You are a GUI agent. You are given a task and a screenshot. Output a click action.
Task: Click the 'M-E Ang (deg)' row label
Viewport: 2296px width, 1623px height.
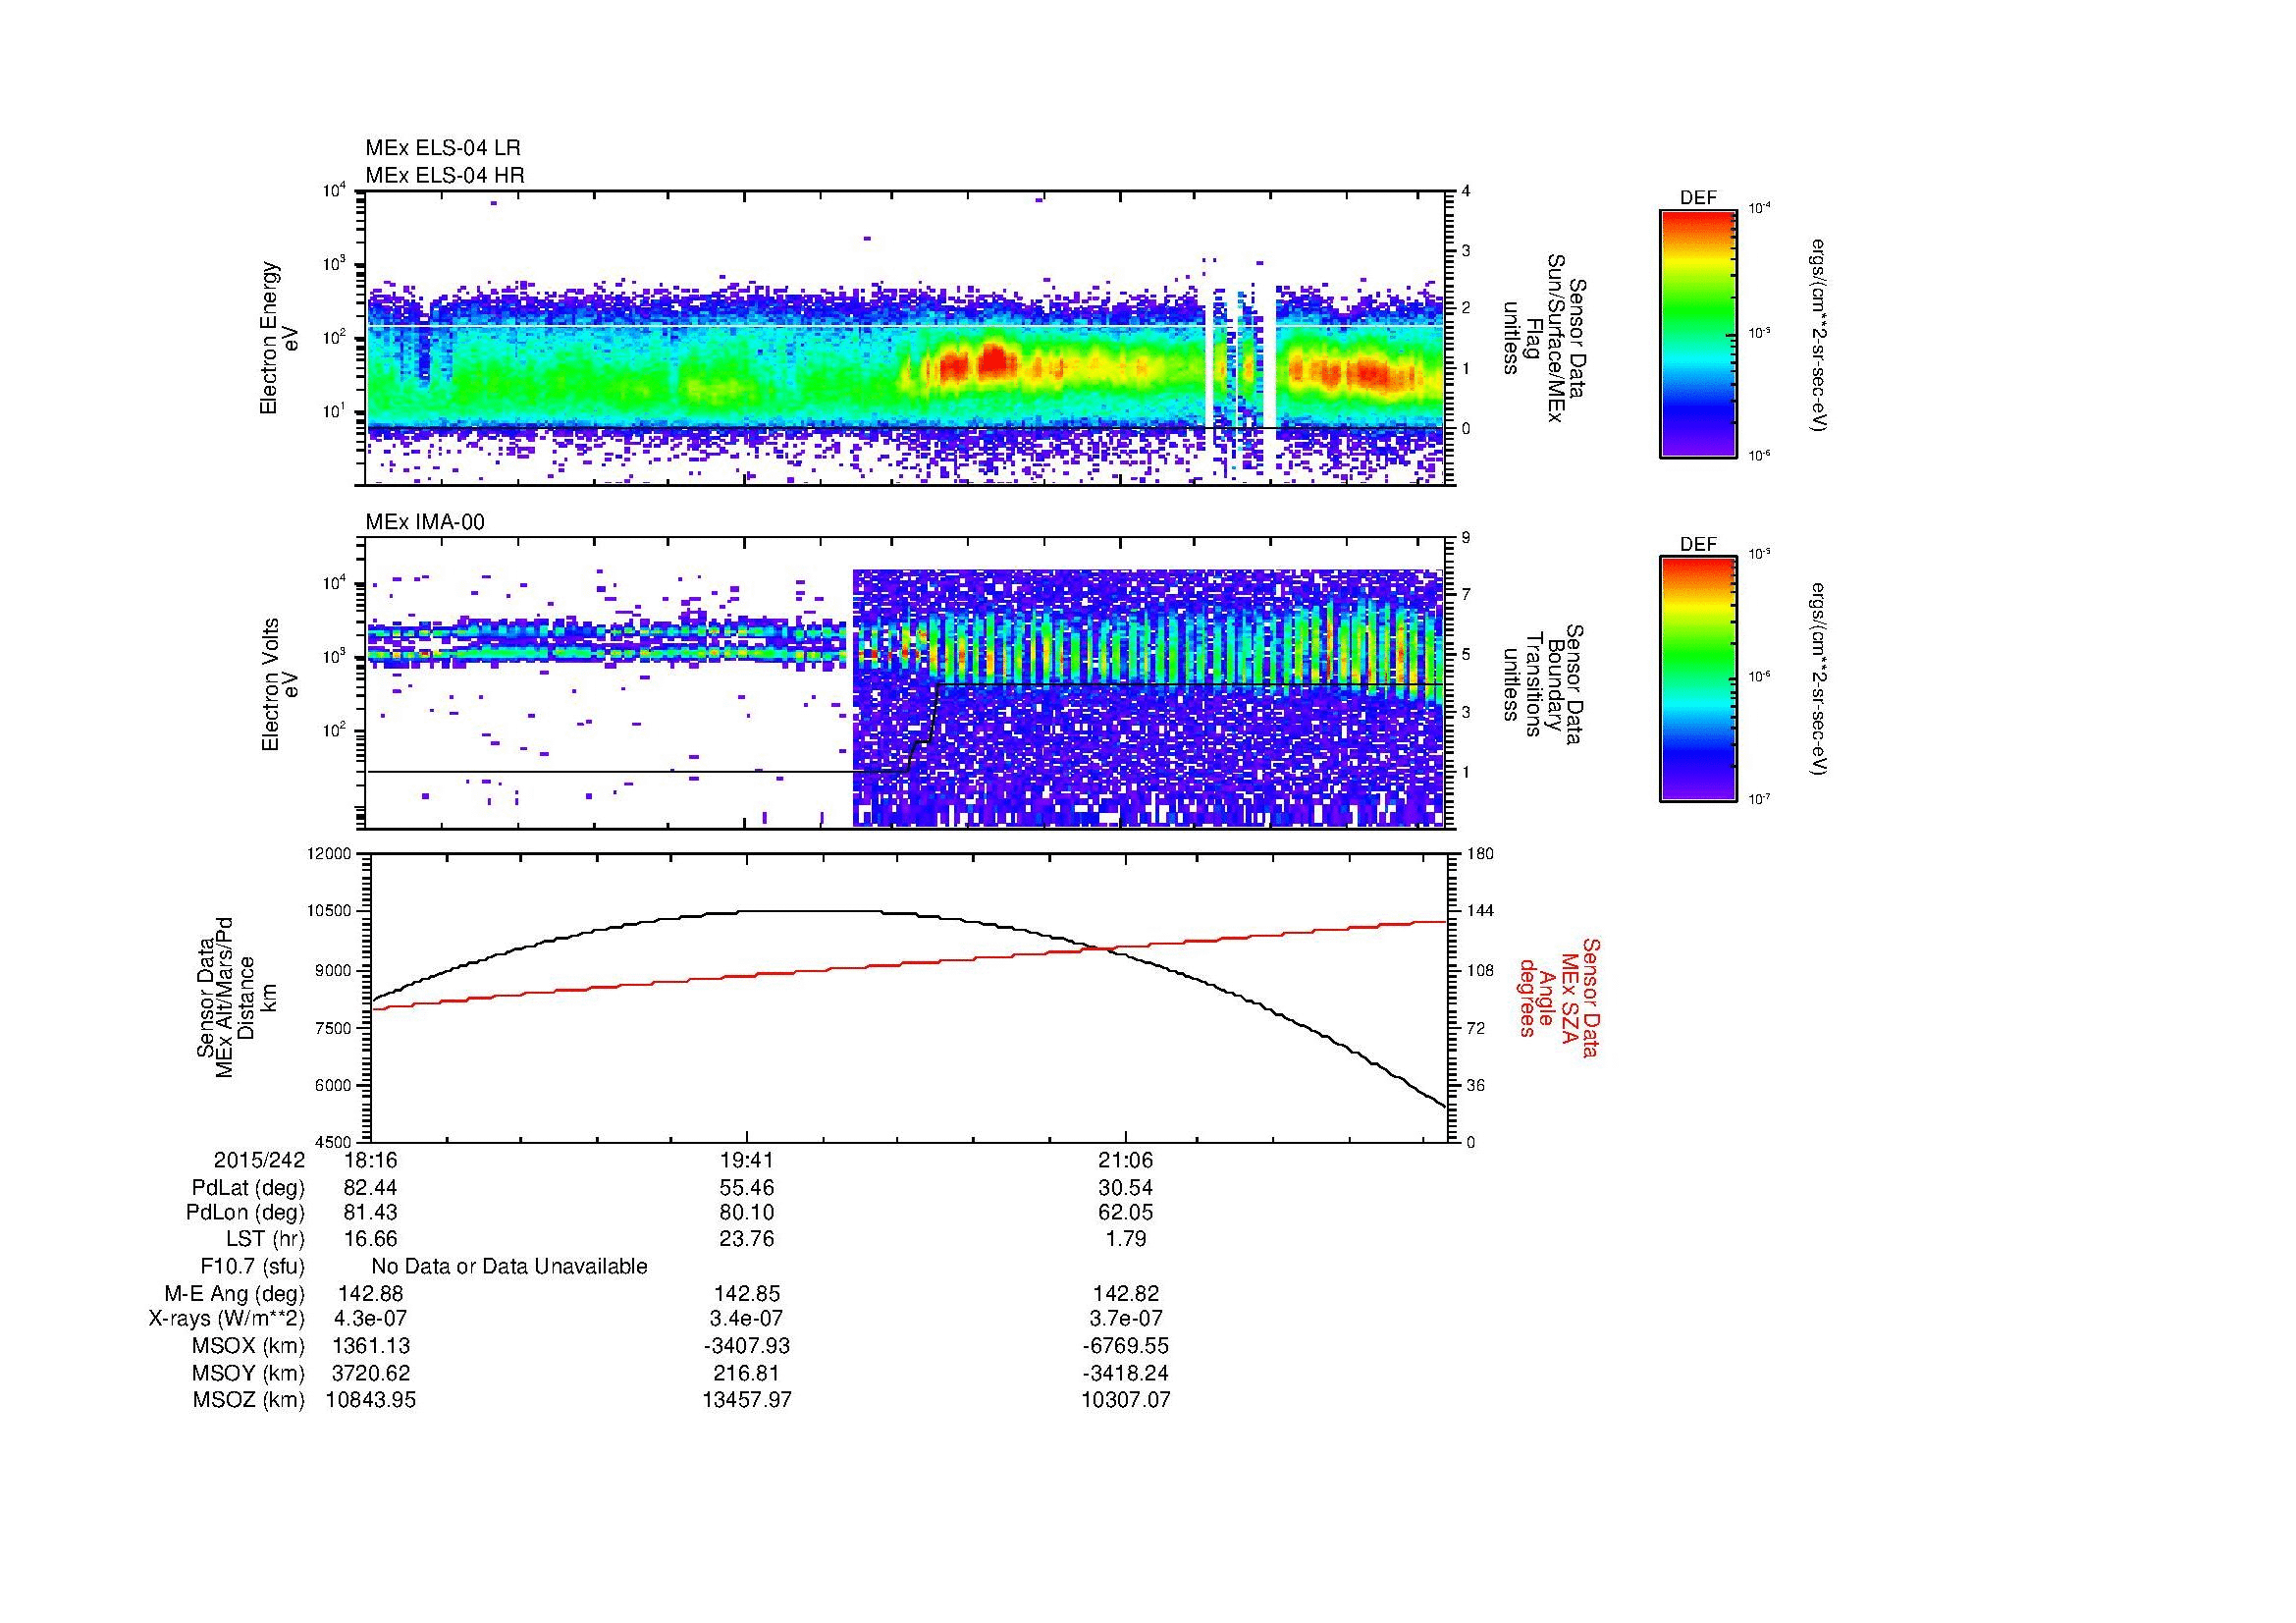(x=235, y=1293)
